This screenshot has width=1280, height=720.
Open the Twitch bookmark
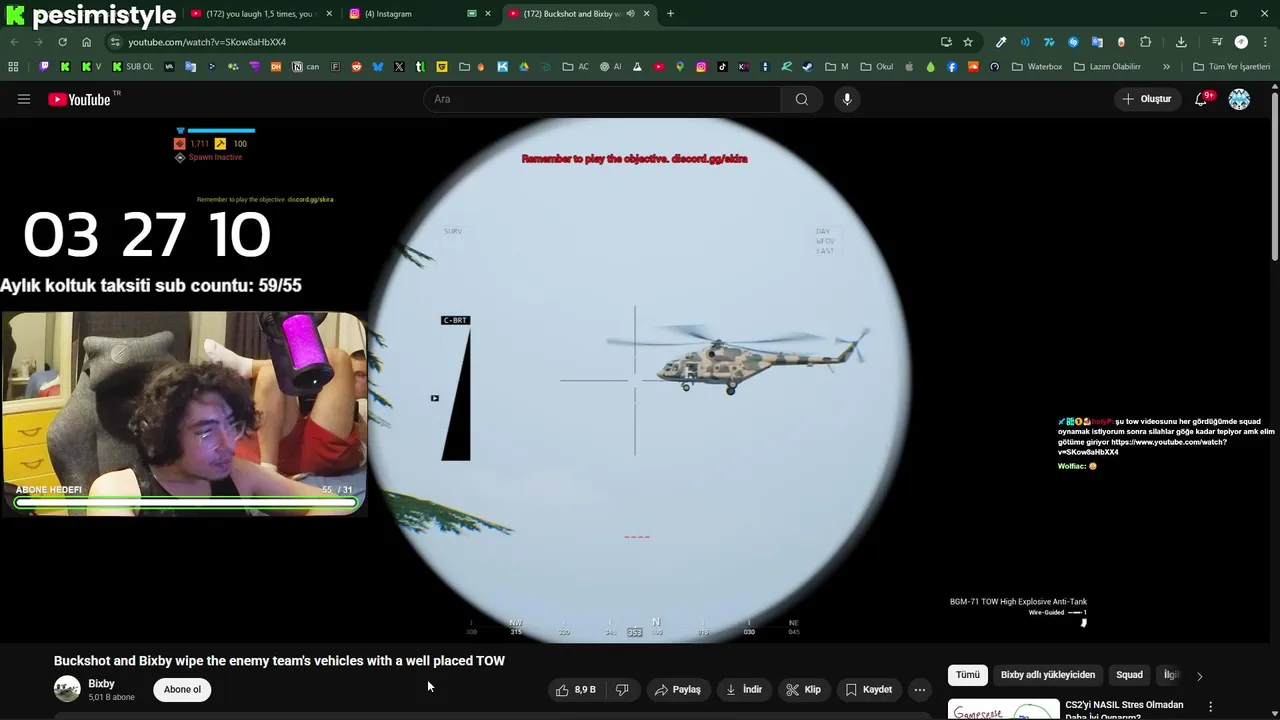pyautogui.click(x=44, y=67)
